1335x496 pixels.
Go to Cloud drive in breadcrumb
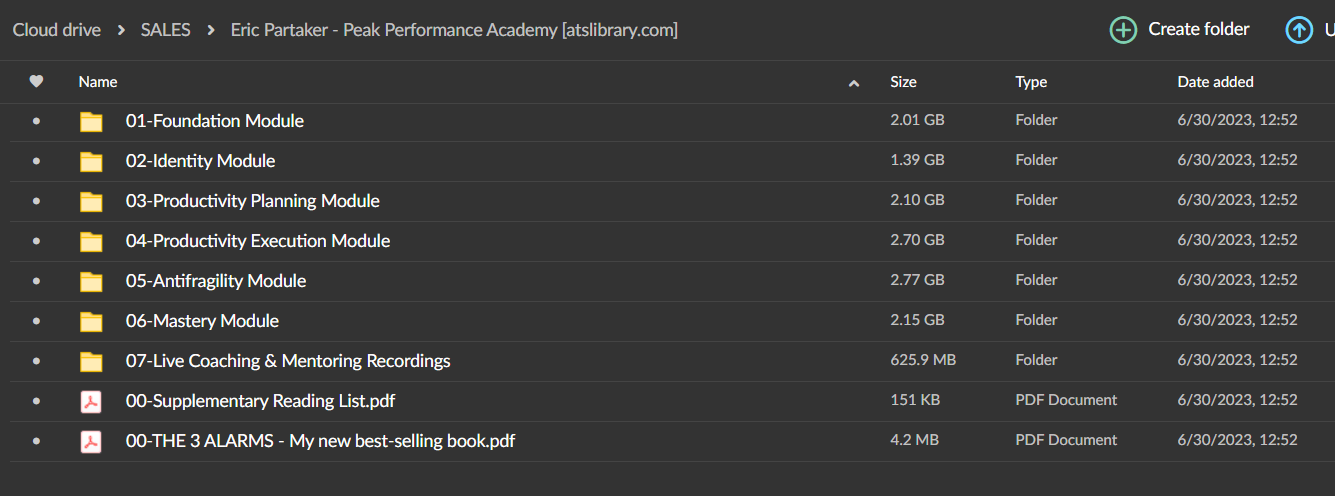[57, 30]
